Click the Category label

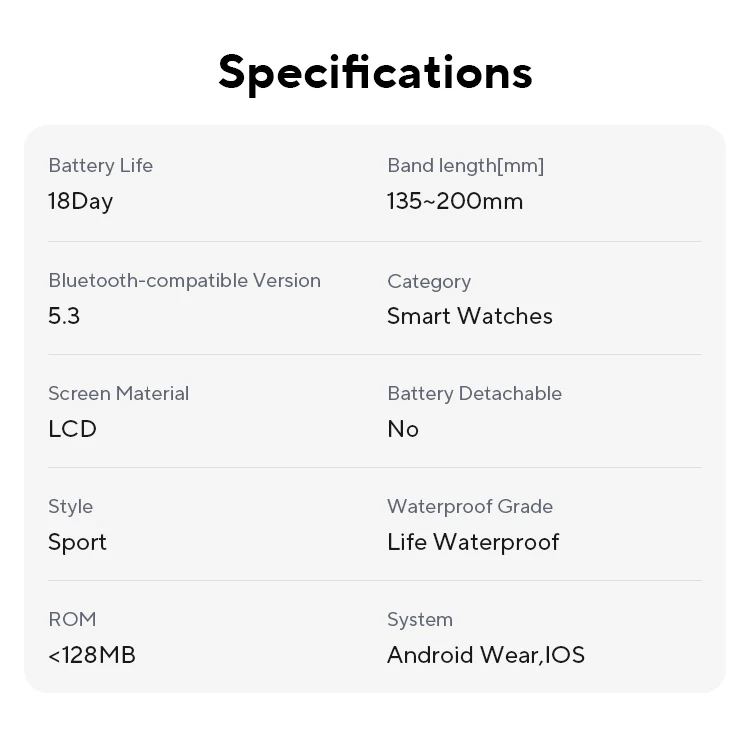point(429,282)
